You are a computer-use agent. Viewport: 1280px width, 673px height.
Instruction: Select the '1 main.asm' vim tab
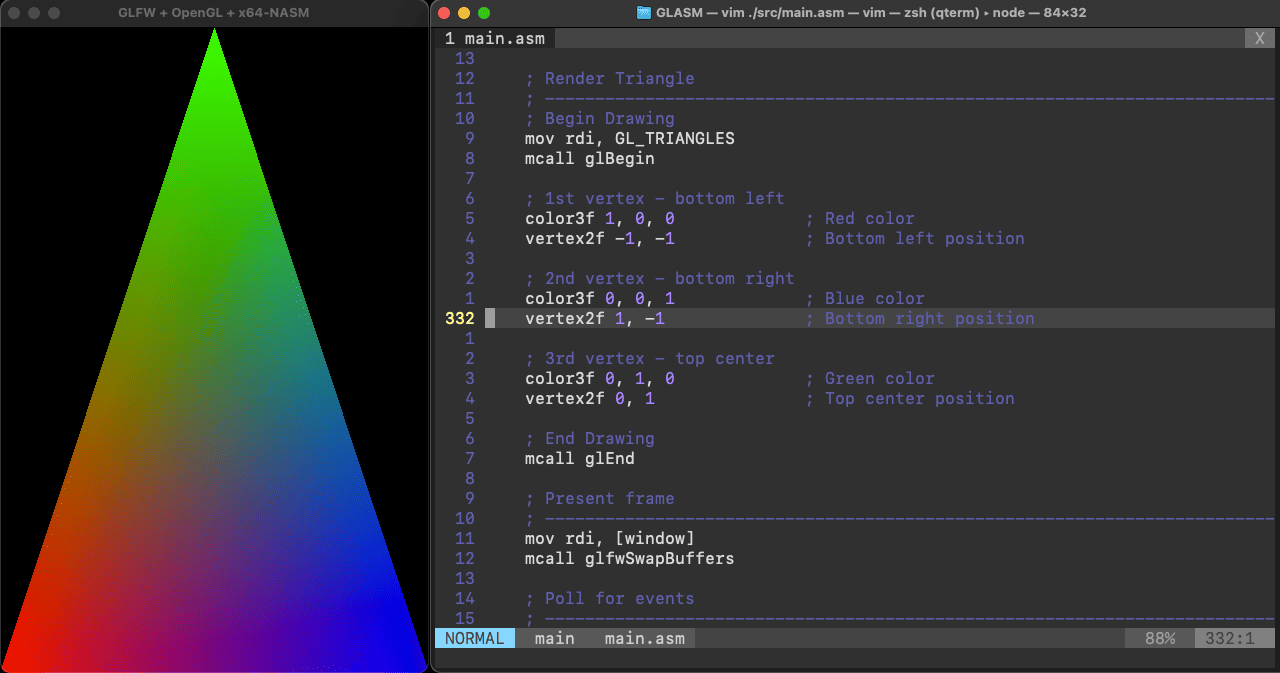point(495,39)
